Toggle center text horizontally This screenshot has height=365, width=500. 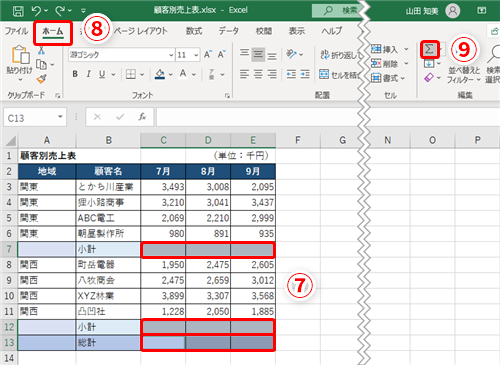point(258,74)
